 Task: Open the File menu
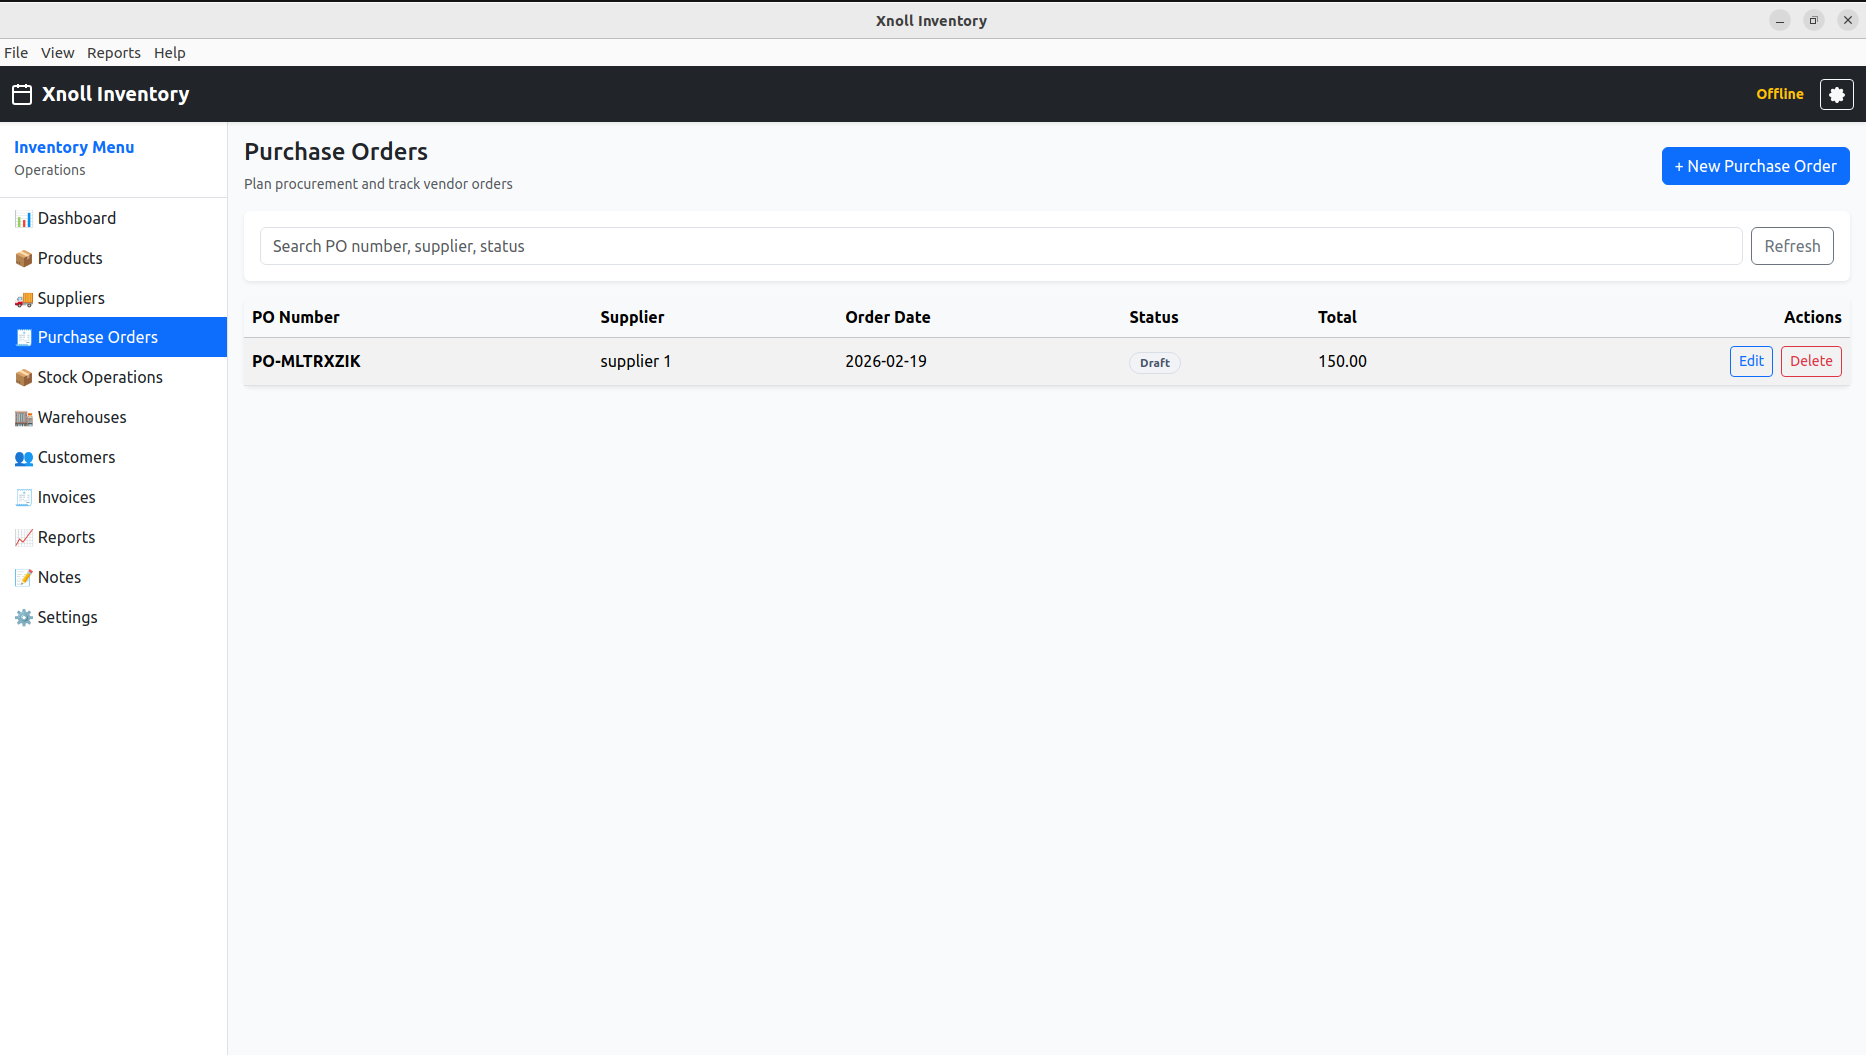coord(16,52)
